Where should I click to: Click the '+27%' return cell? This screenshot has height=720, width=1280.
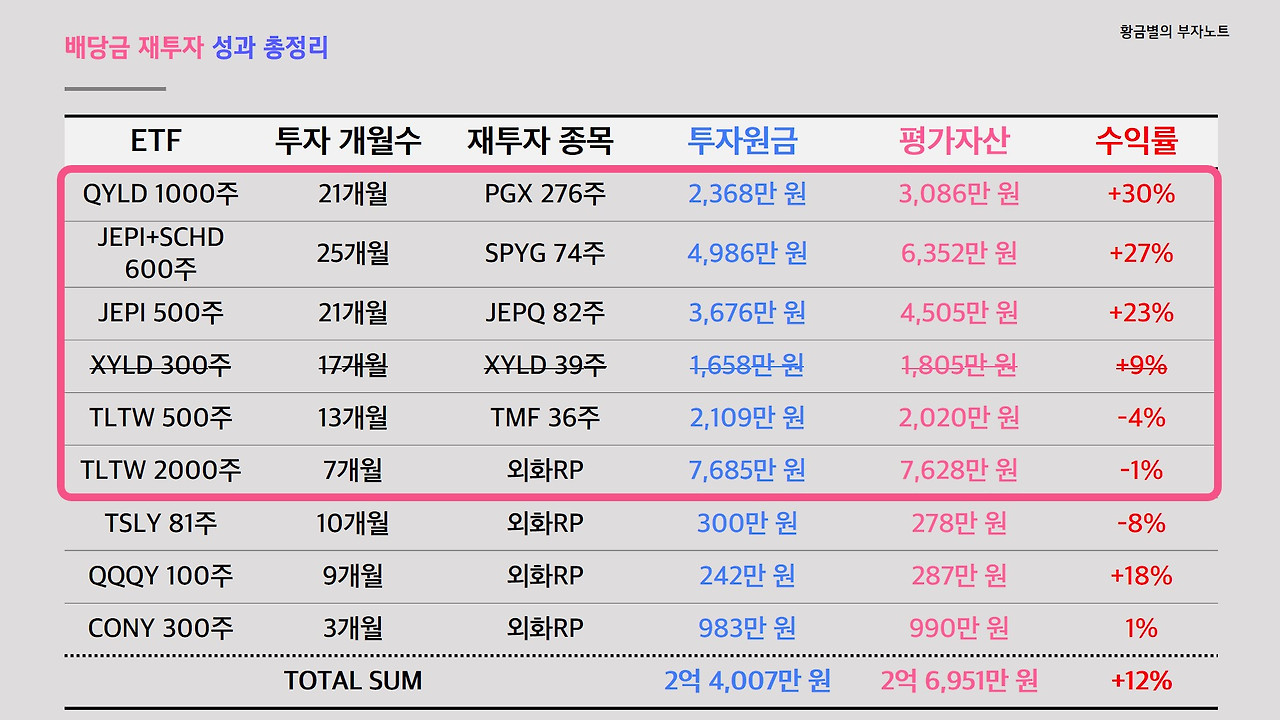point(1141,253)
